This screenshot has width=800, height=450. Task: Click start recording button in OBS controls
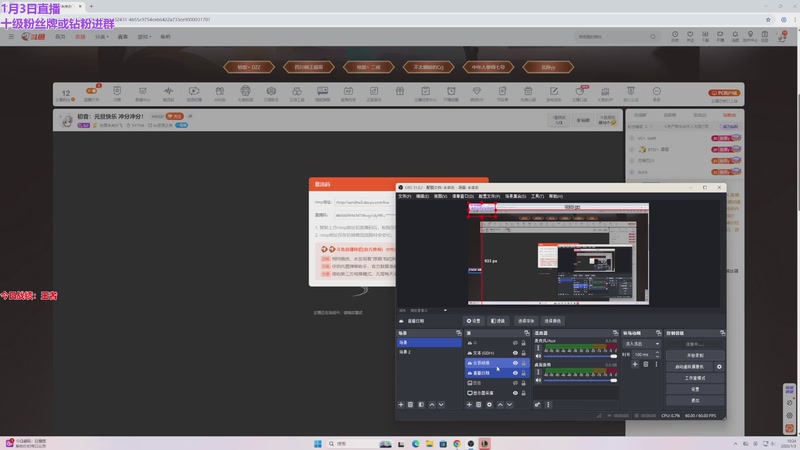(695, 356)
